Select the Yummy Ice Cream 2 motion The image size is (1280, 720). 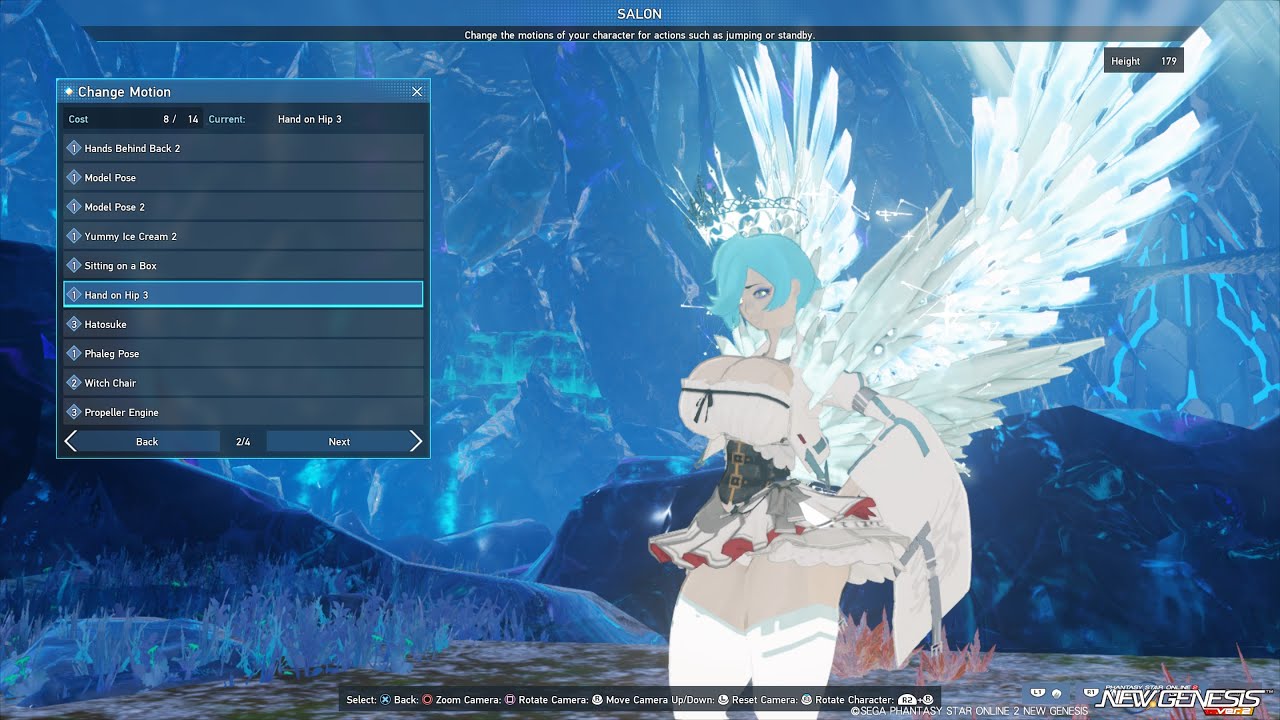243,236
